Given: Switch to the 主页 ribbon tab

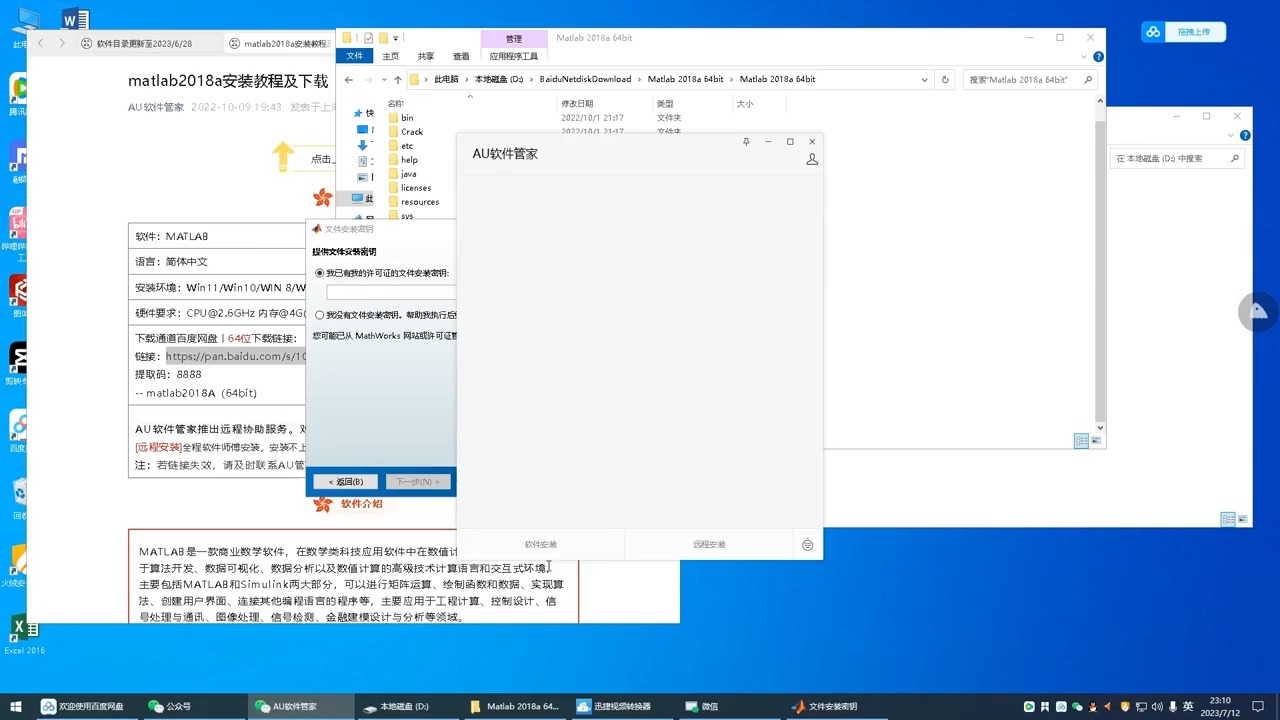Looking at the screenshot, I should [x=390, y=56].
